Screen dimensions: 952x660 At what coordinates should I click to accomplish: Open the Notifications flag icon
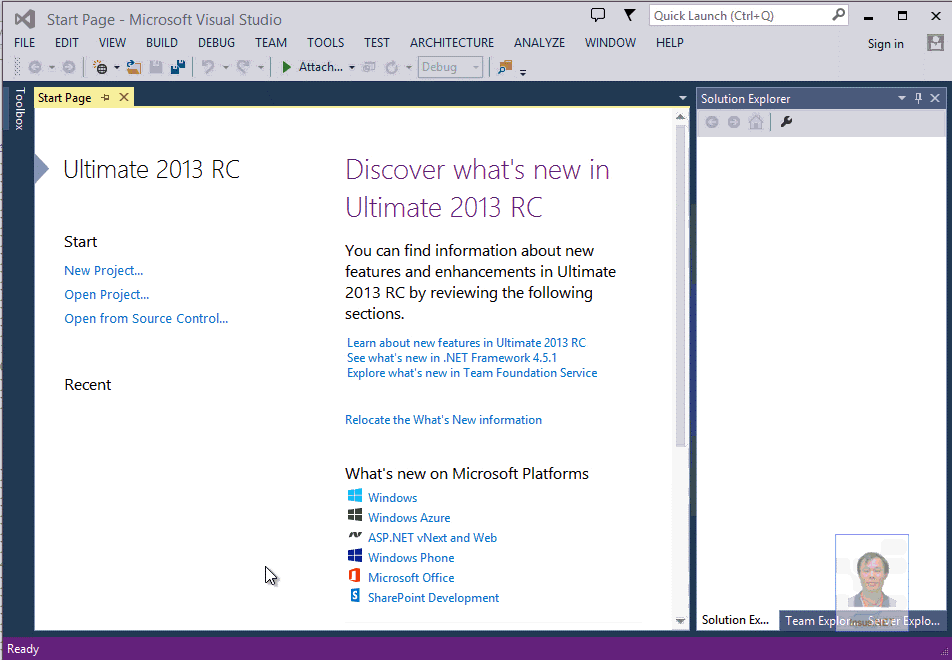pyautogui.click(x=630, y=15)
